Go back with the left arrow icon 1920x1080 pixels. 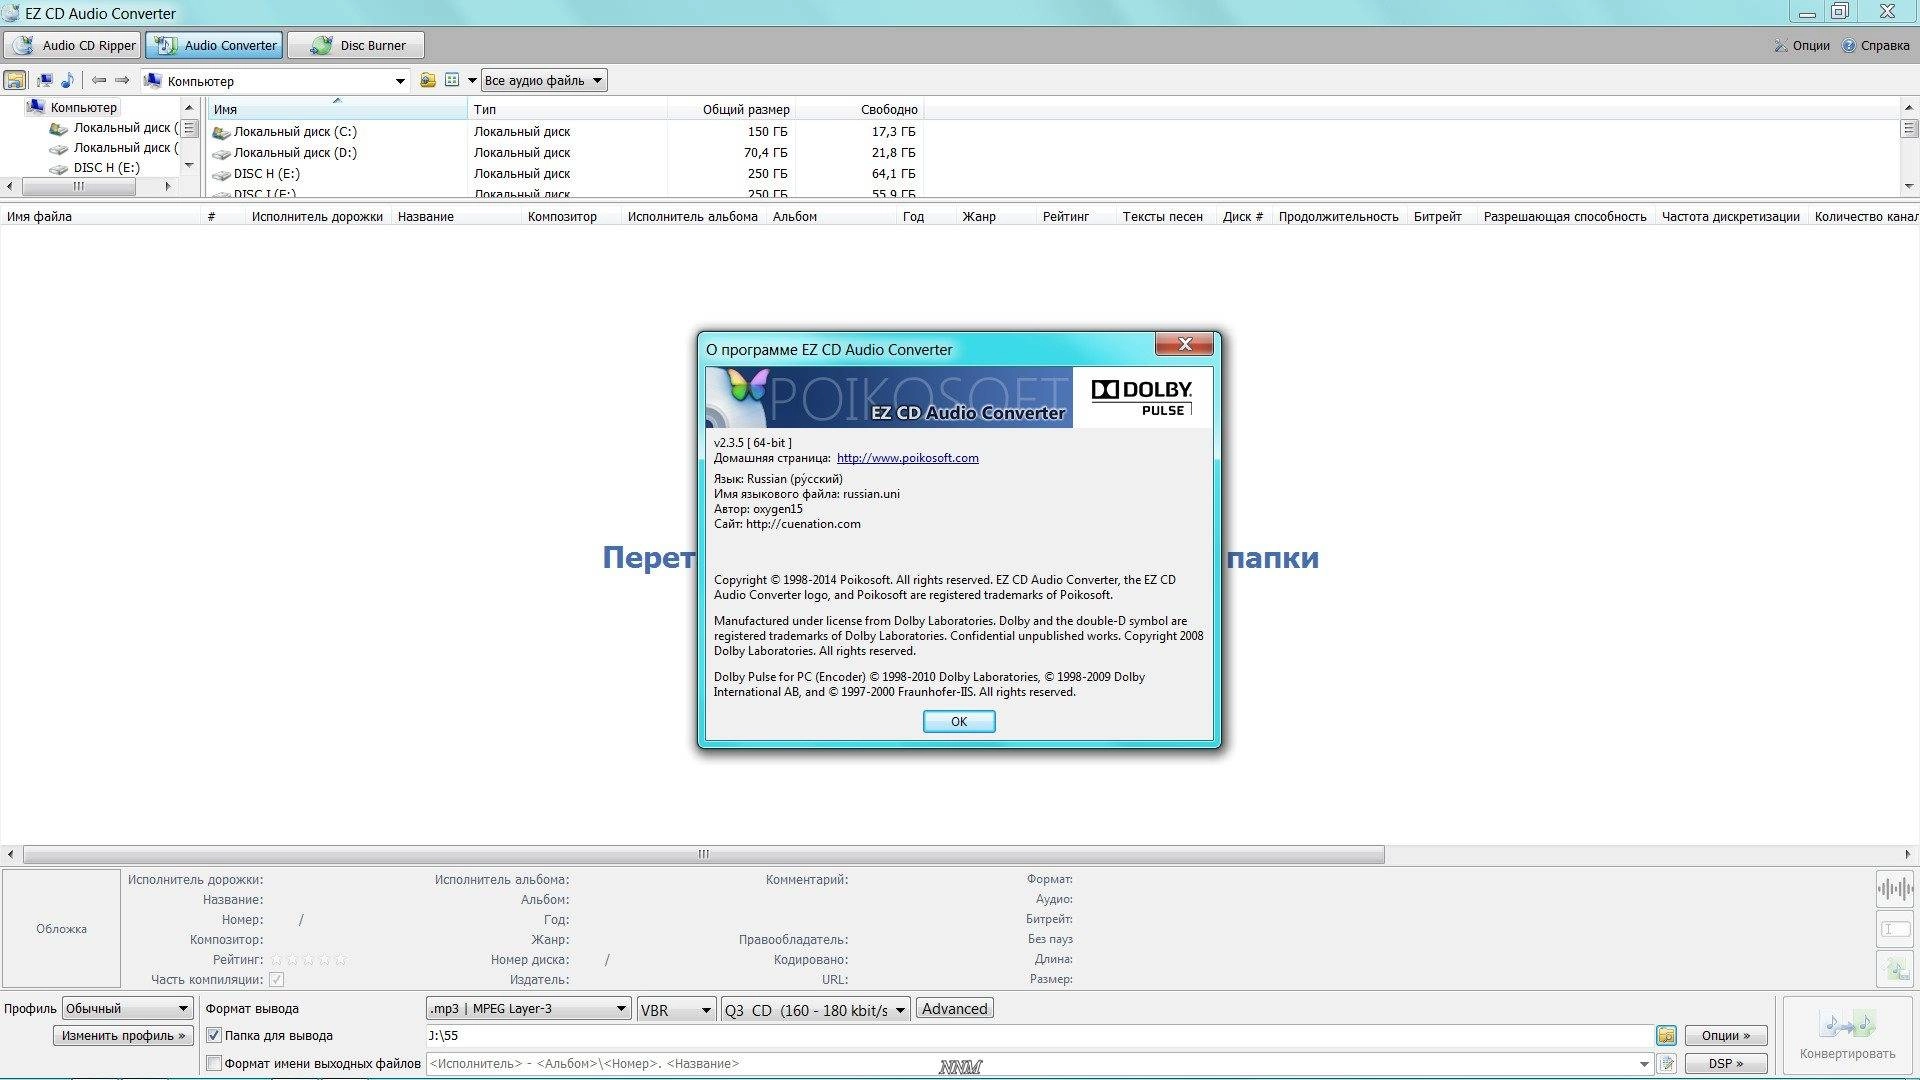pos(99,80)
